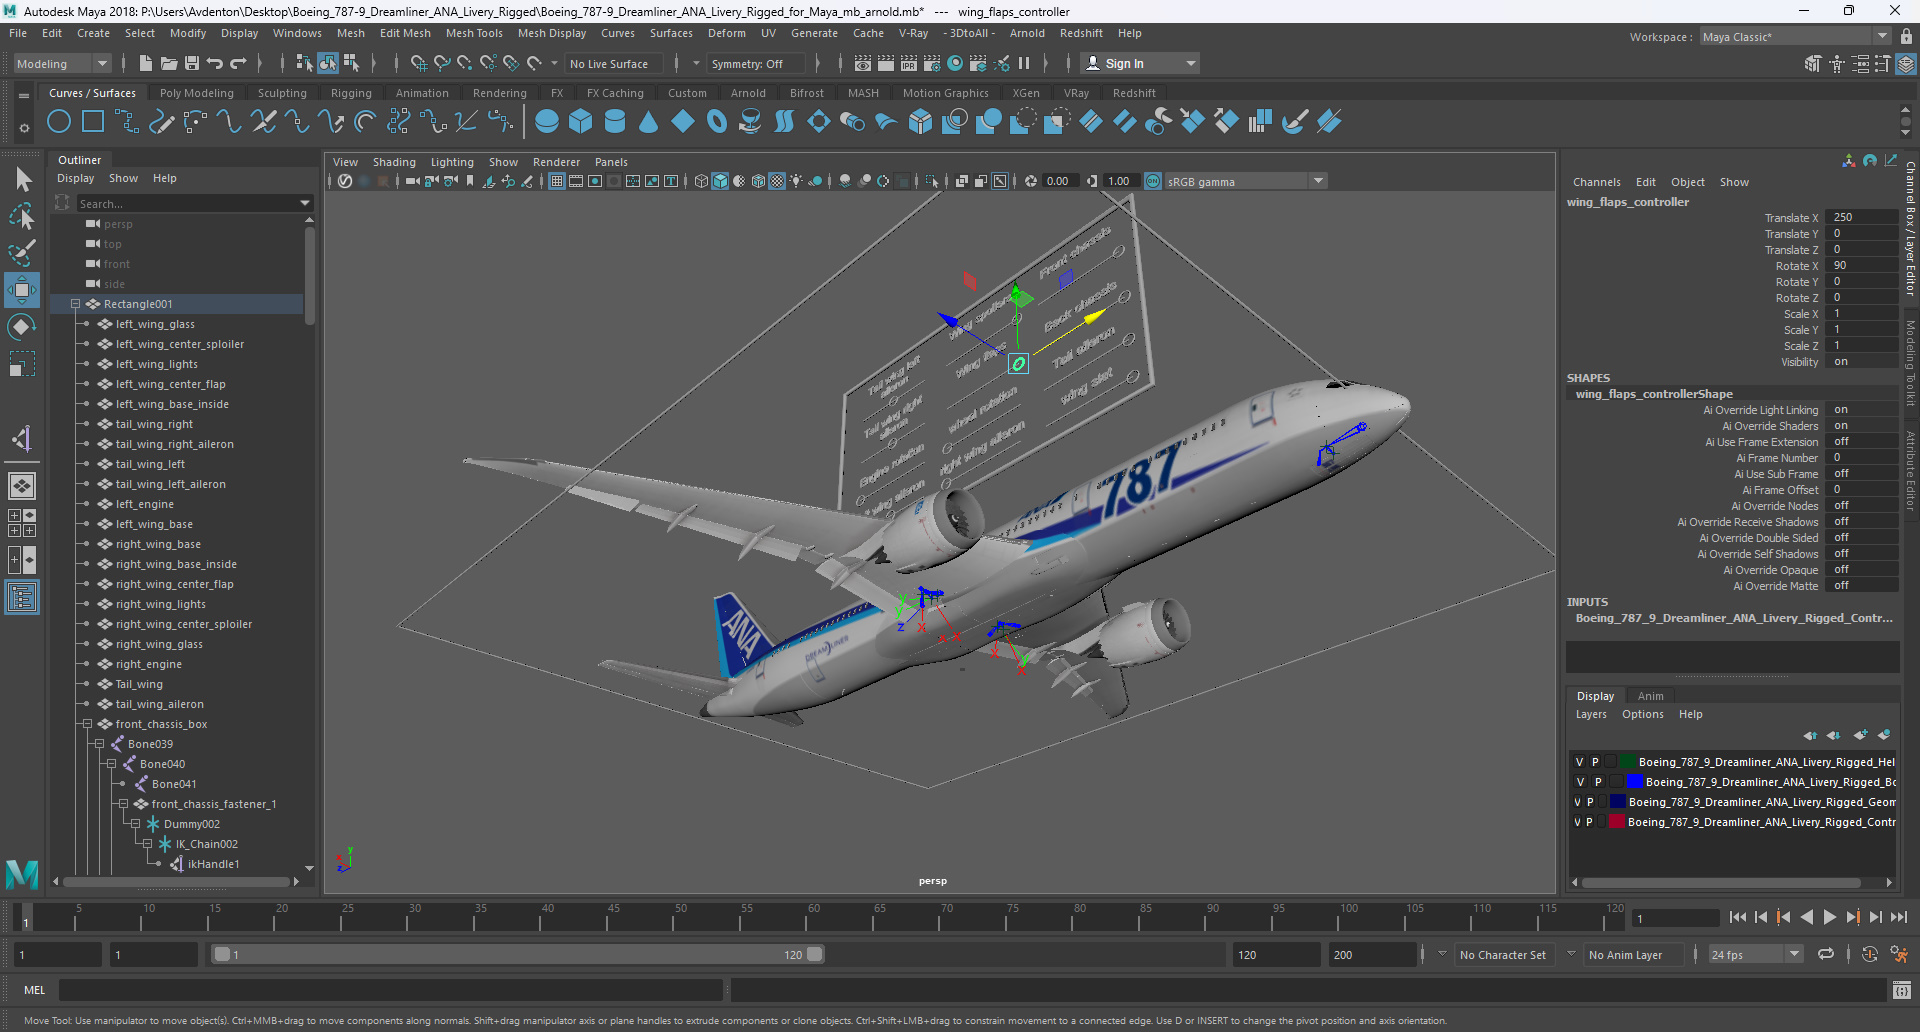Switch to the Anim layer tab
This screenshot has width=1920, height=1032.
point(1651,696)
